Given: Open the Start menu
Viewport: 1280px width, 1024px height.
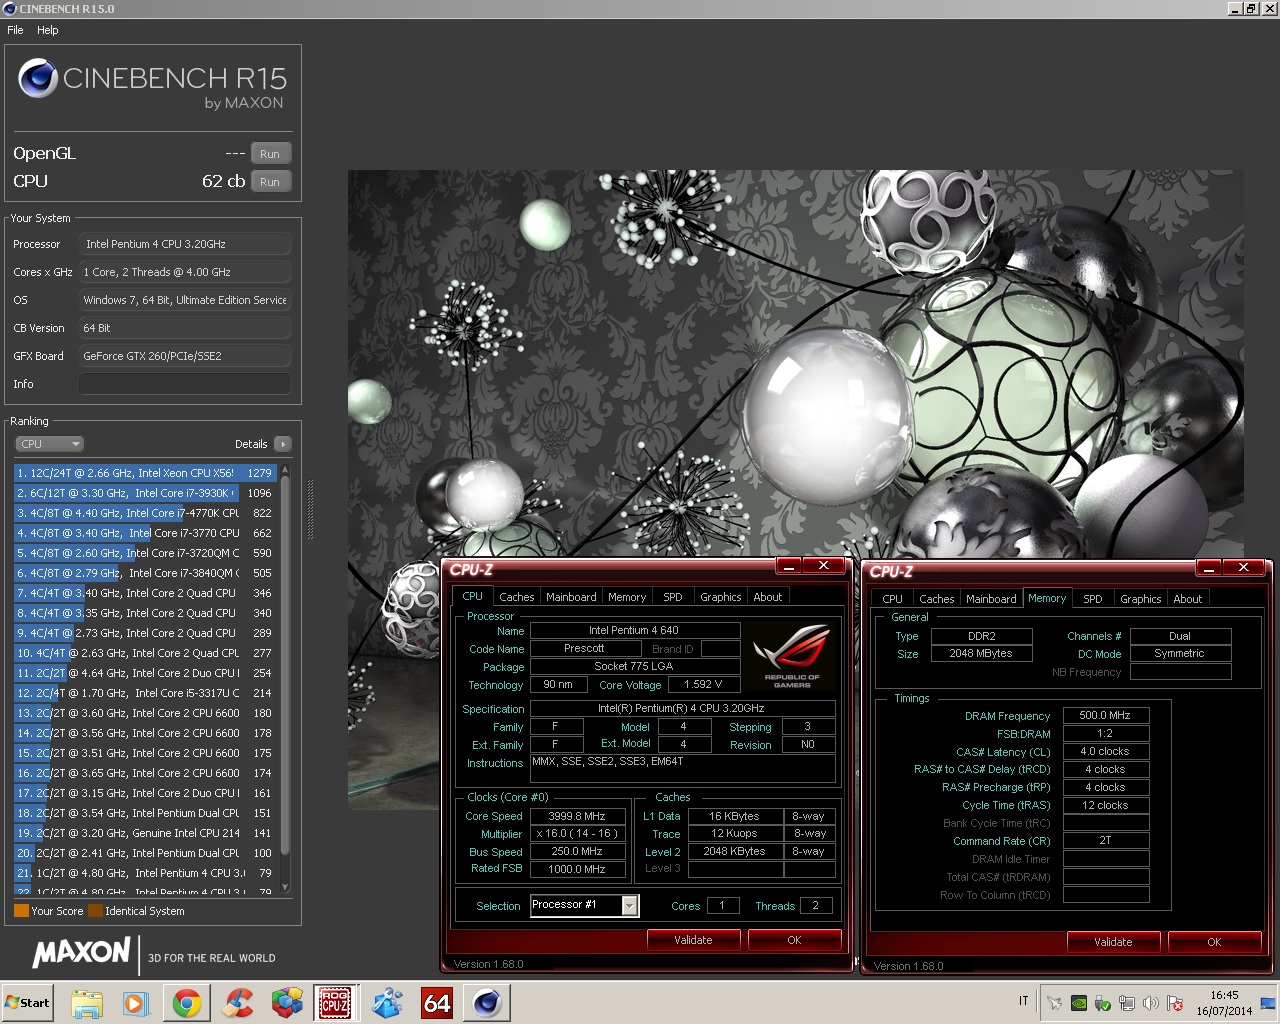Looking at the screenshot, I should point(28,1003).
